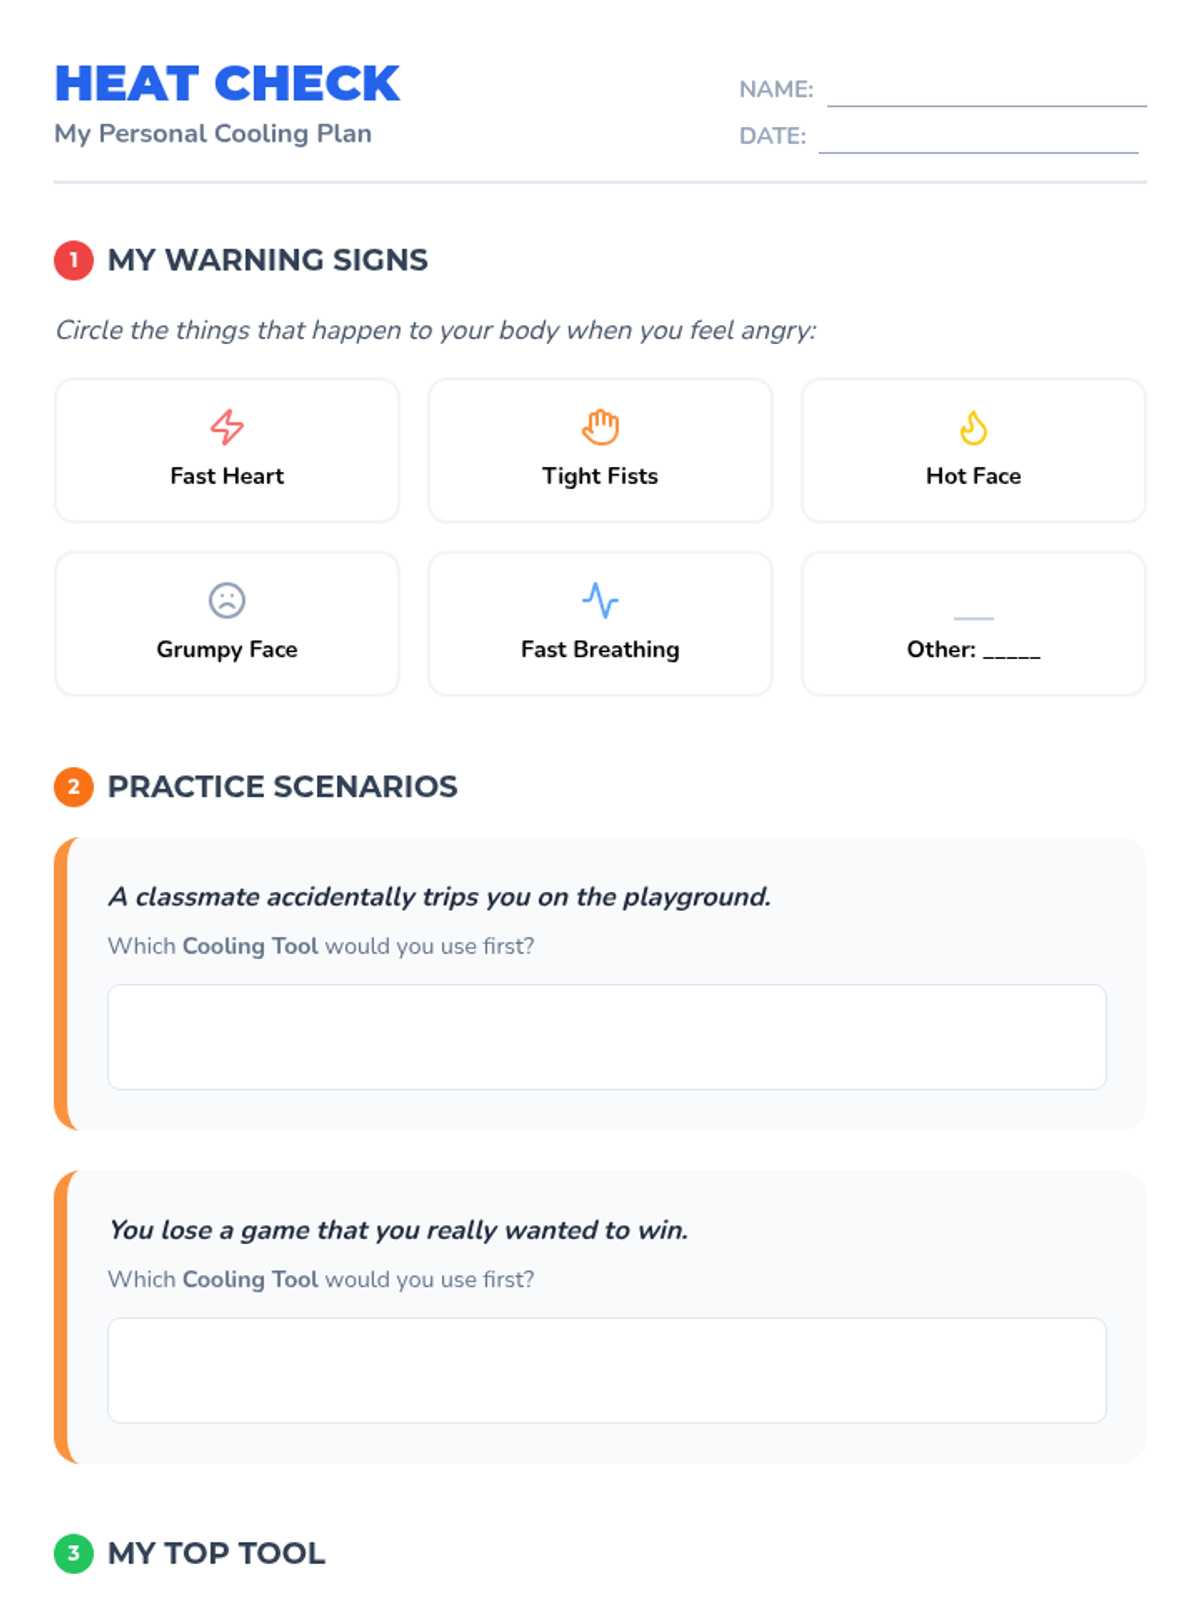Viewport: 1200px width, 1600px height.
Task: Click the lightning bolt Fast Heart icon
Action: pos(227,427)
